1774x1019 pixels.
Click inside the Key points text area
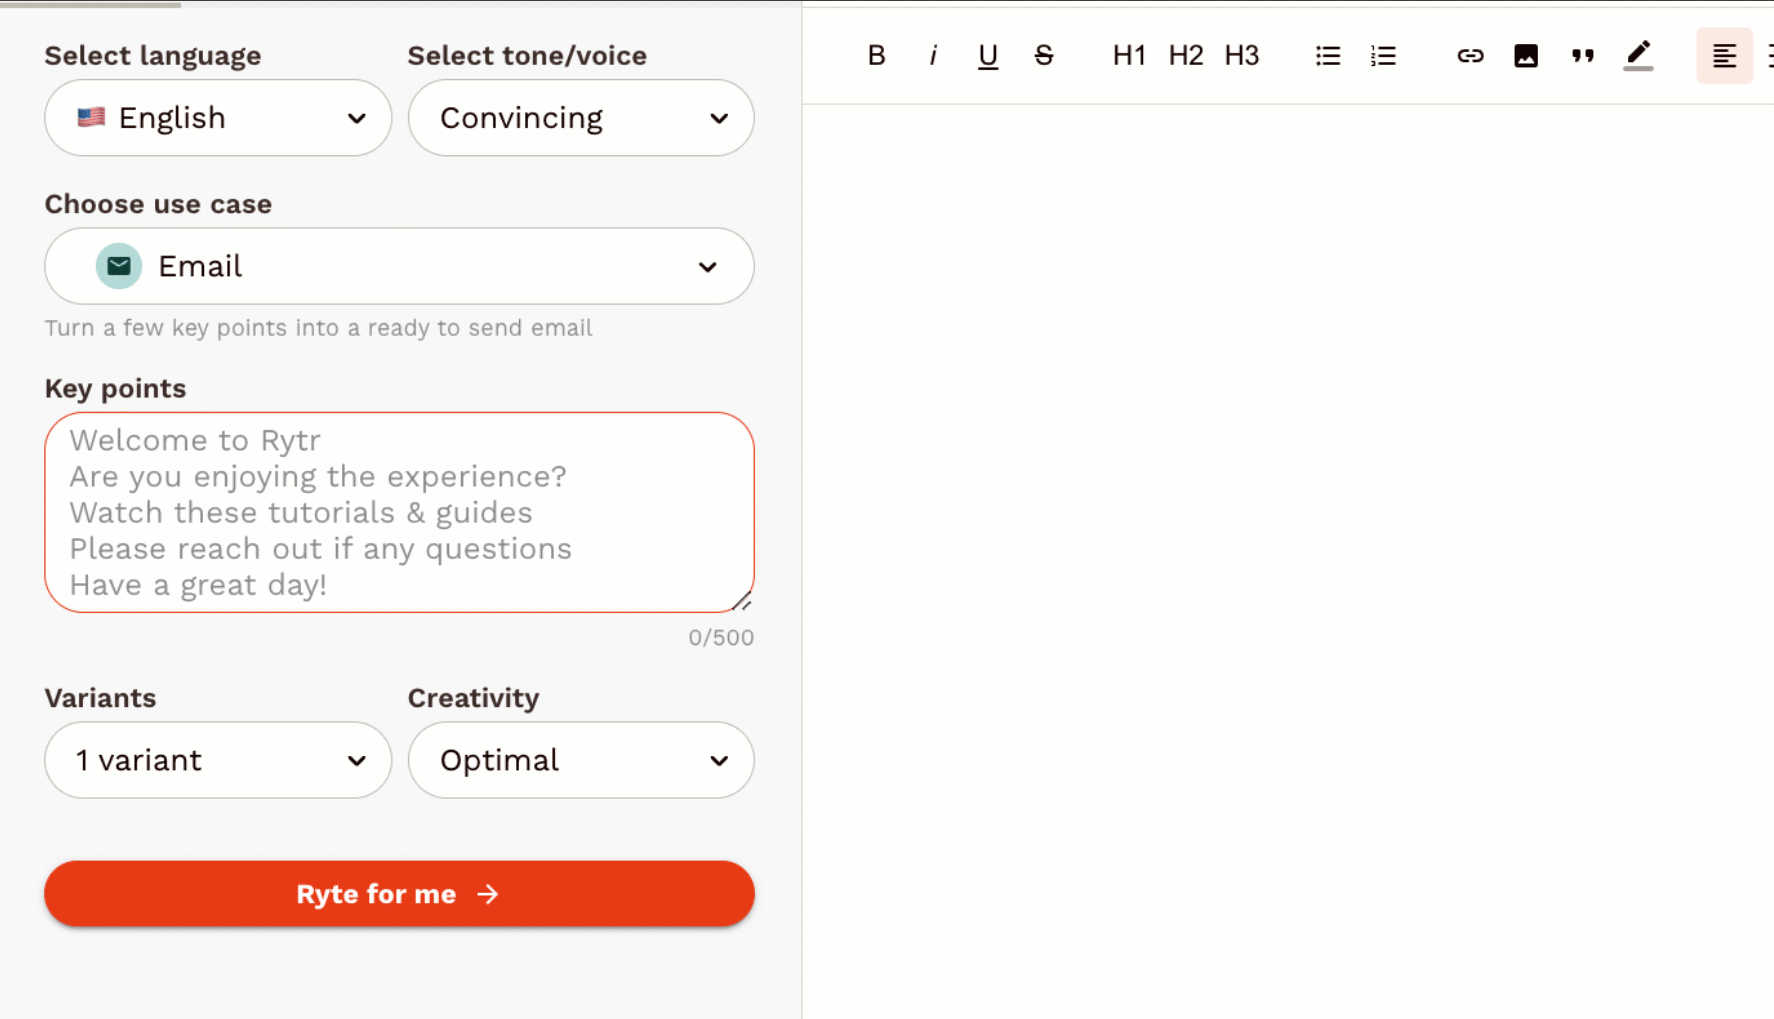coord(398,512)
